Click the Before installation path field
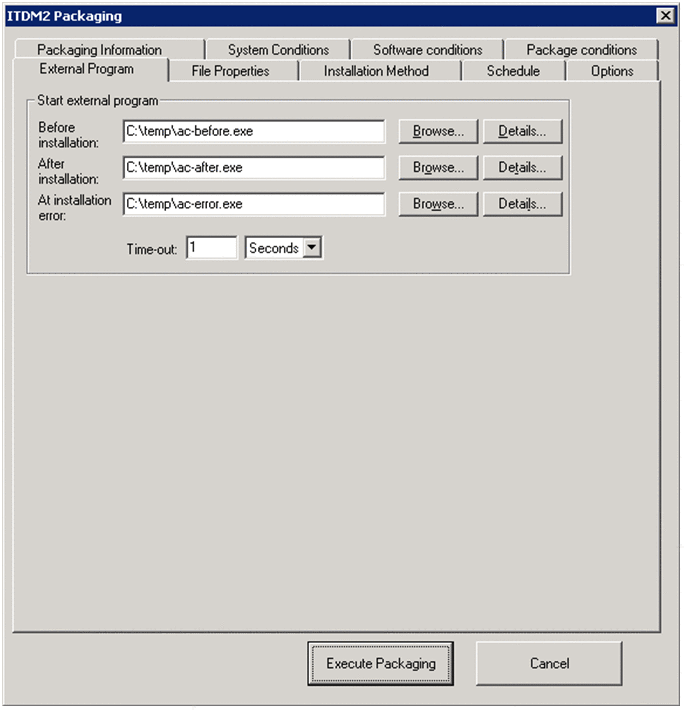The height and width of the screenshot is (711, 685). [x=254, y=131]
